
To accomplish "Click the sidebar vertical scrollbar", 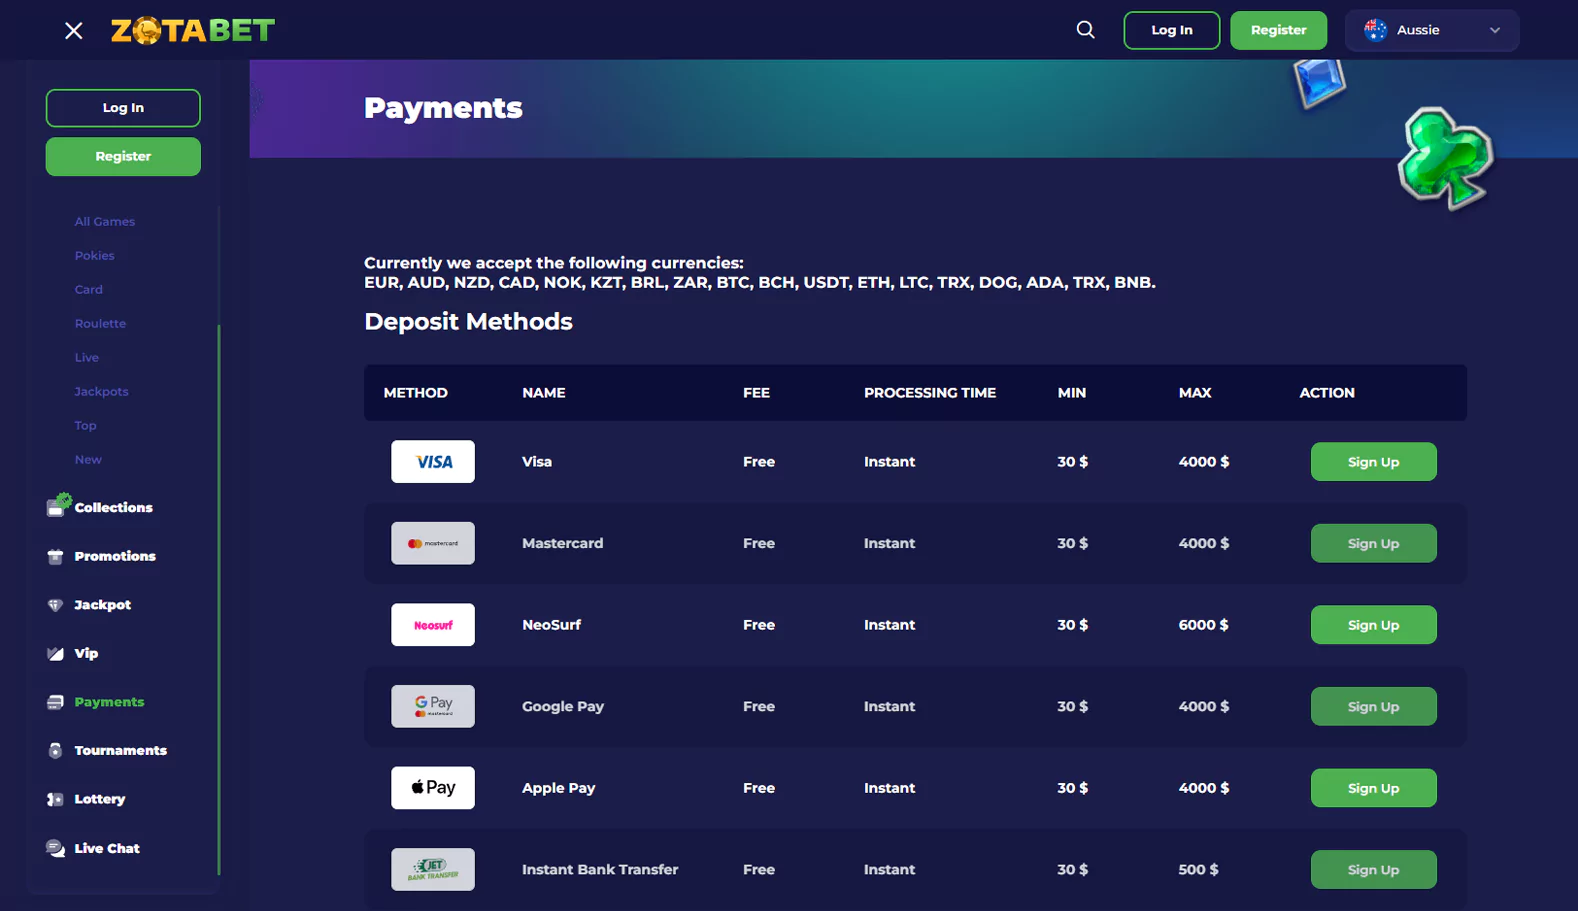I will click(218, 600).
